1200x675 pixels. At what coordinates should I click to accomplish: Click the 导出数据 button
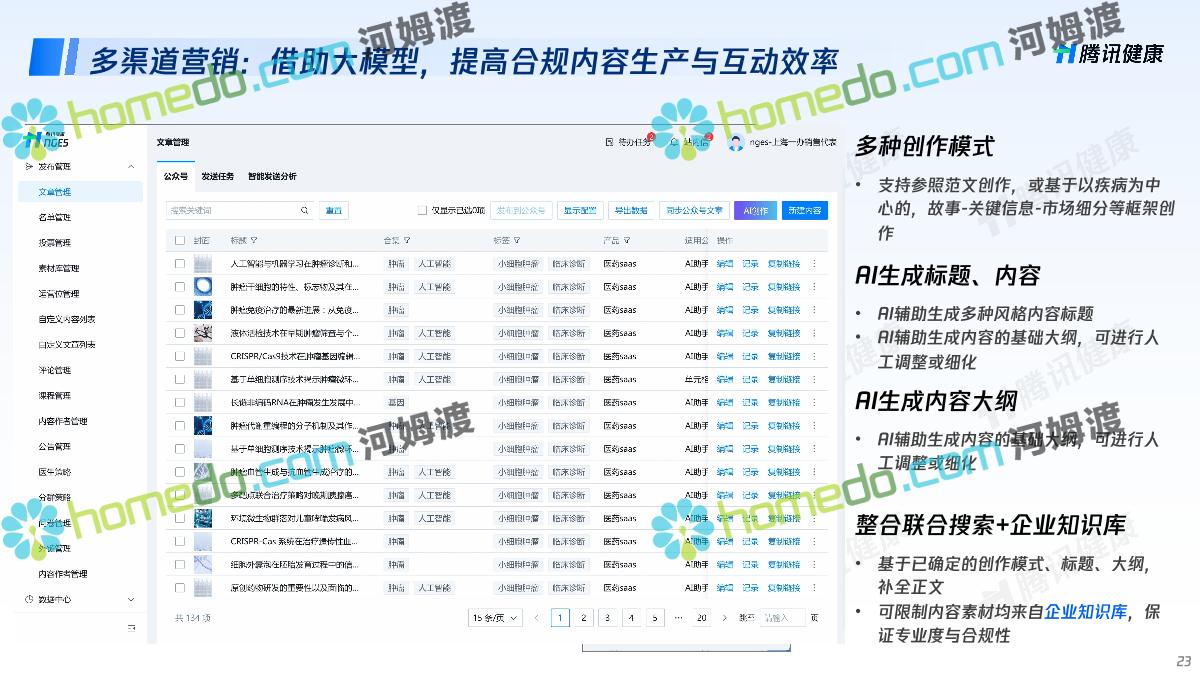click(631, 211)
